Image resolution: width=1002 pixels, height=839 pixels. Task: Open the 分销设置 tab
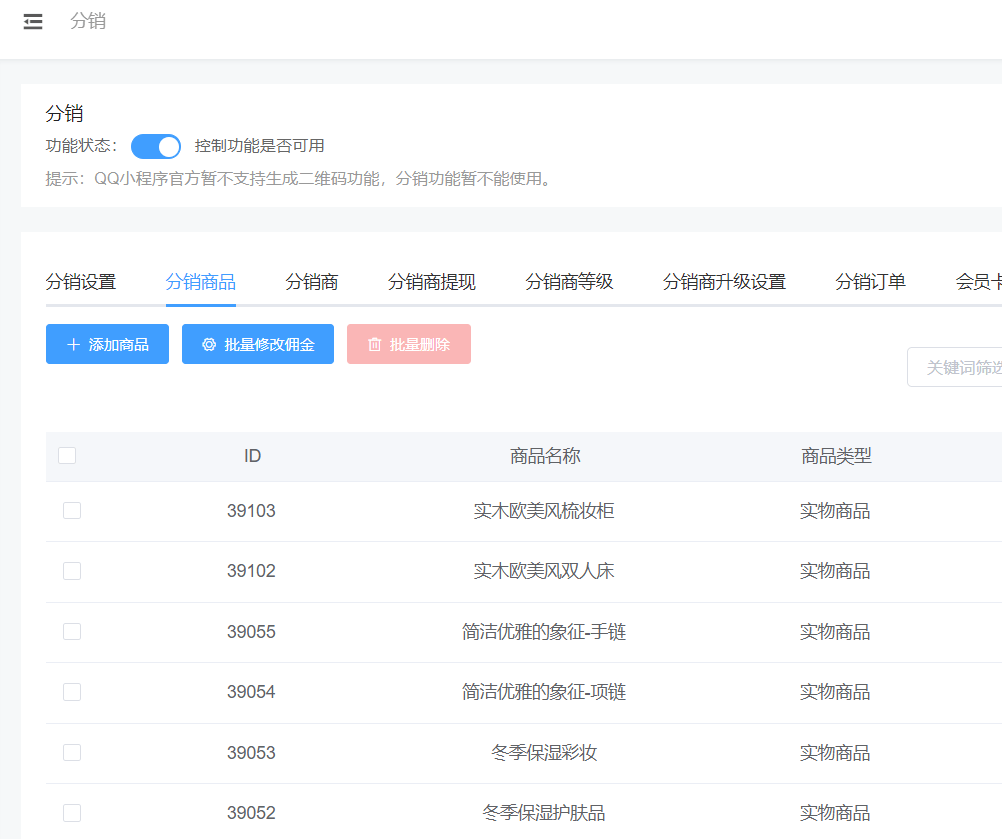coord(81,282)
